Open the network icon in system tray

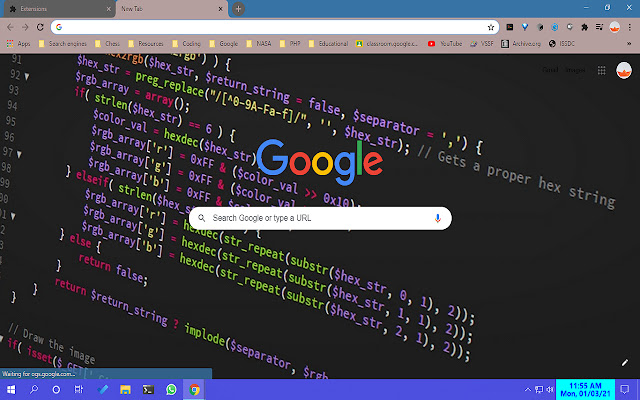539,389
